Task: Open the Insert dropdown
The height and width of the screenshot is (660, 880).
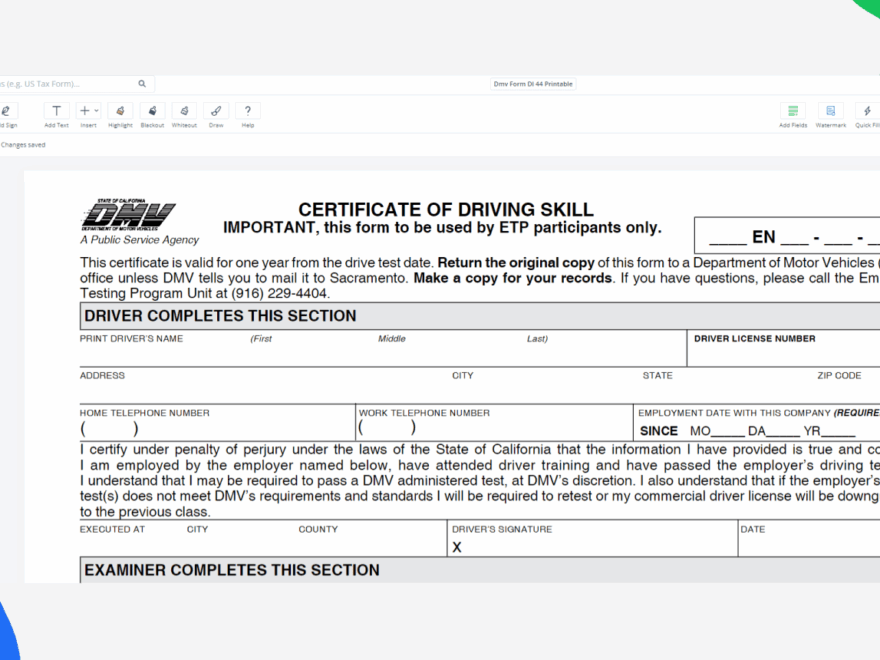Action: click(x=88, y=116)
